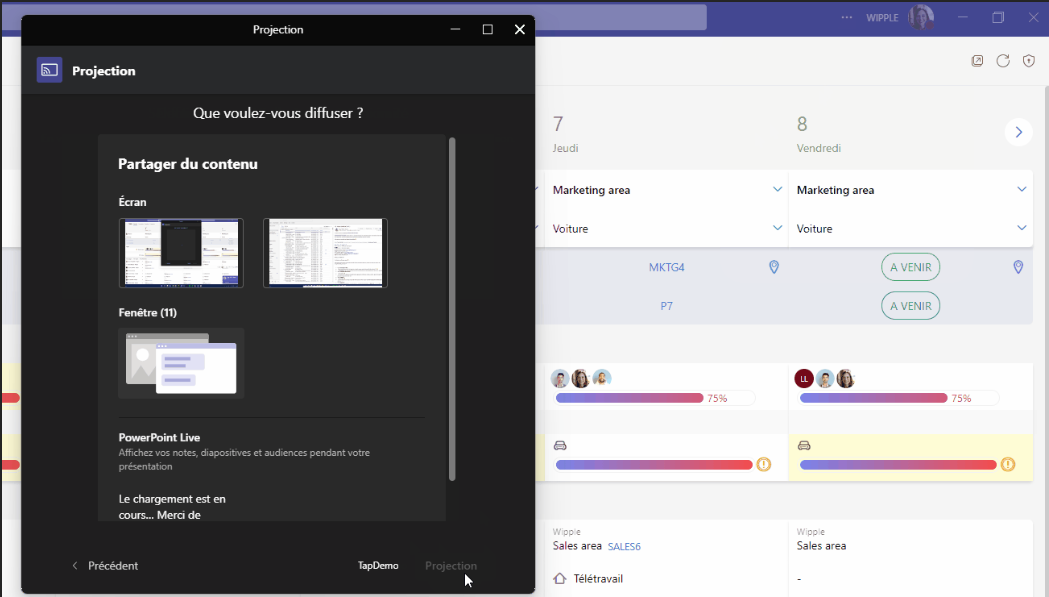Image resolution: width=1049 pixels, height=597 pixels.
Task: Click the TapDemo button
Action: 378,566
